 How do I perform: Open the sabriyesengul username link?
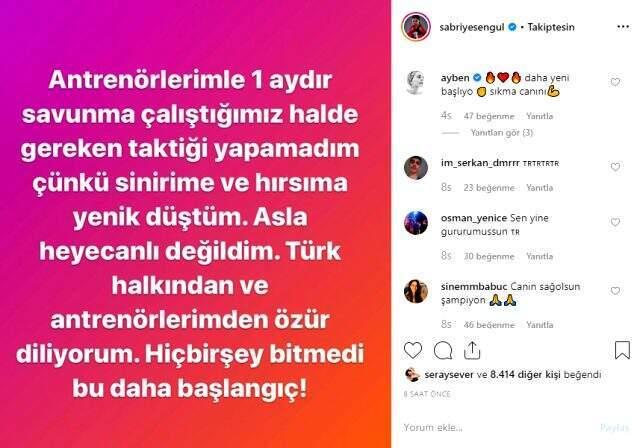click(x=472, y=27)
